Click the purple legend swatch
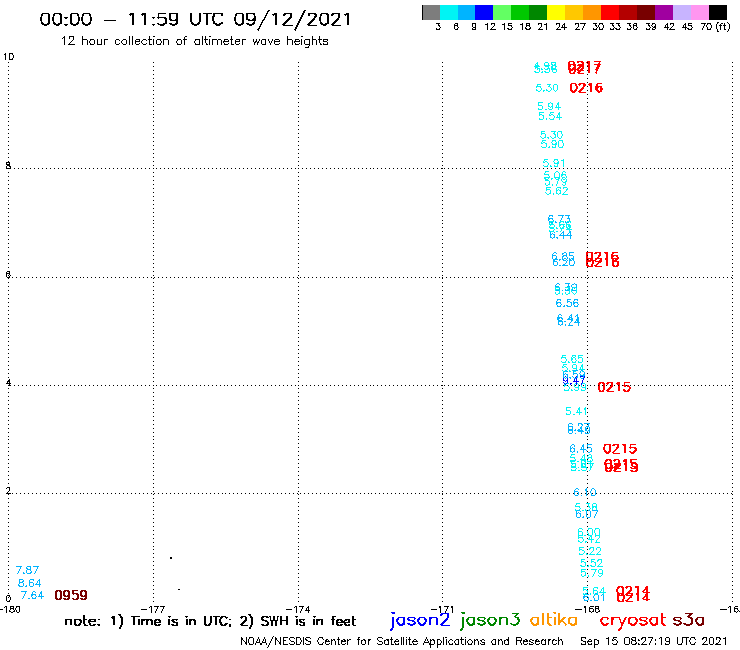This screenshot has width=740, height=650. [x=664, y=12]
